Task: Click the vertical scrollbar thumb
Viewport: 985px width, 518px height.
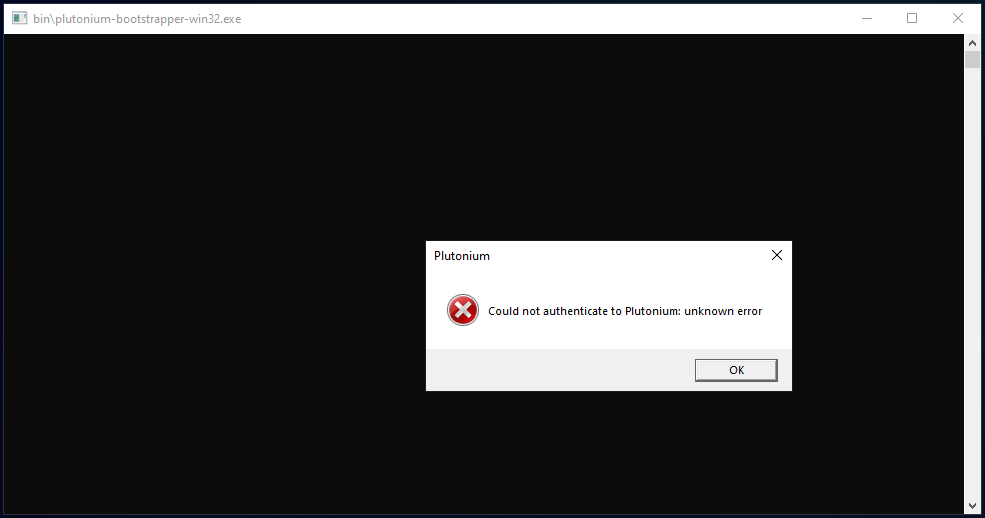Action: point(972,60)
